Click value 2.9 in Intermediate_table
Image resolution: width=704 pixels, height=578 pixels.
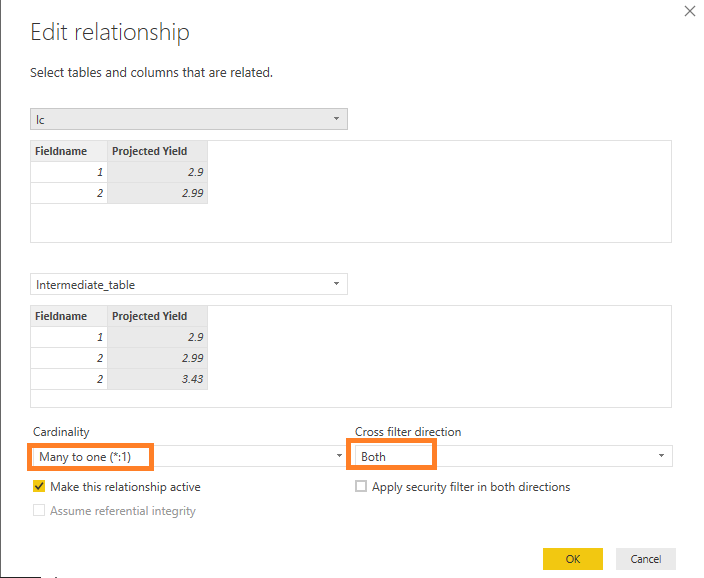pyautogui.click(x=157, y=337)
